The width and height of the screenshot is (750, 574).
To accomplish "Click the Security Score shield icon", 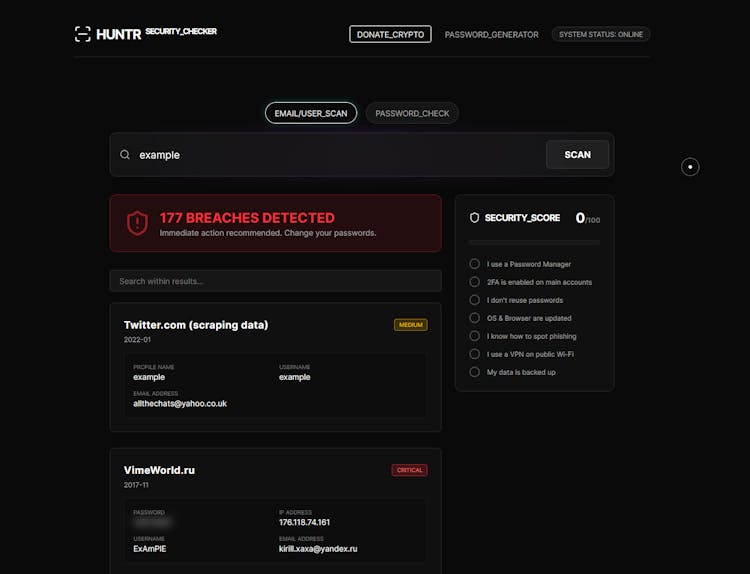I will [x=474, y=217].
